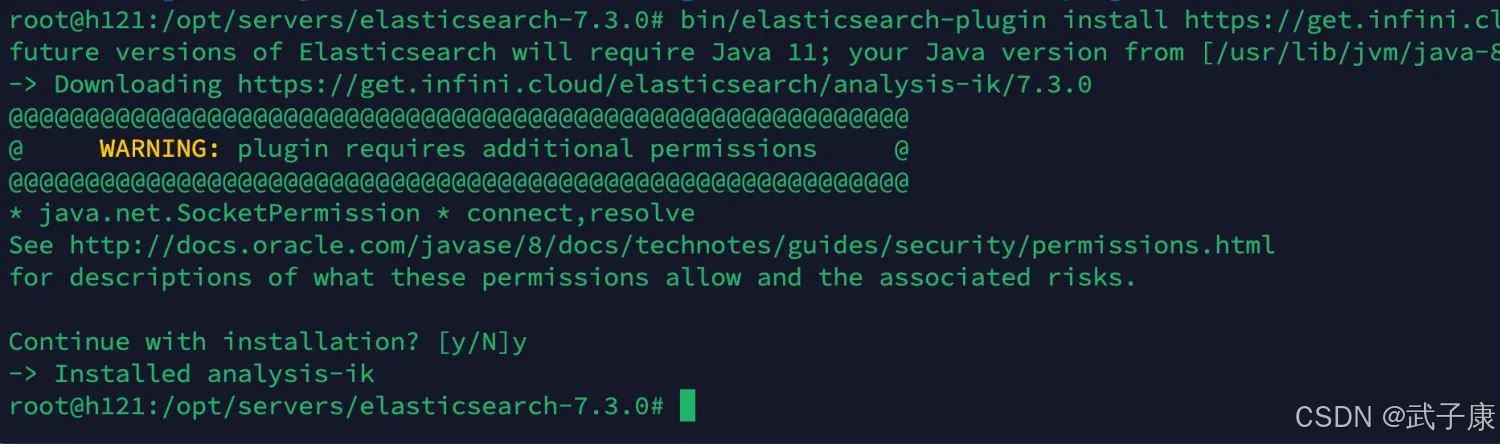Image resolution: width=1500 pixels, height=444 pixels.
Task: Click the bottom root@h121 shell prompt
Action: 336,406
